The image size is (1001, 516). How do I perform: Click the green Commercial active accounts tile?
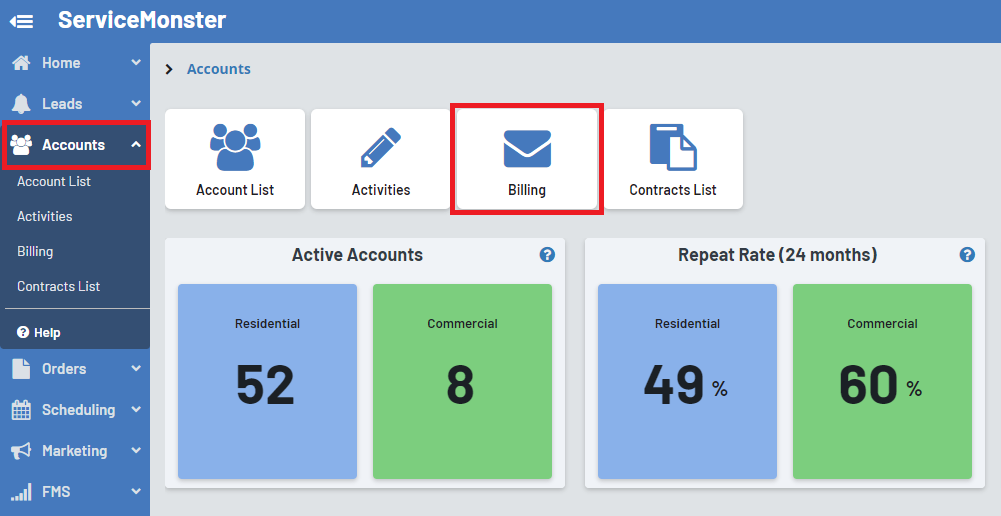click(462, 381)
